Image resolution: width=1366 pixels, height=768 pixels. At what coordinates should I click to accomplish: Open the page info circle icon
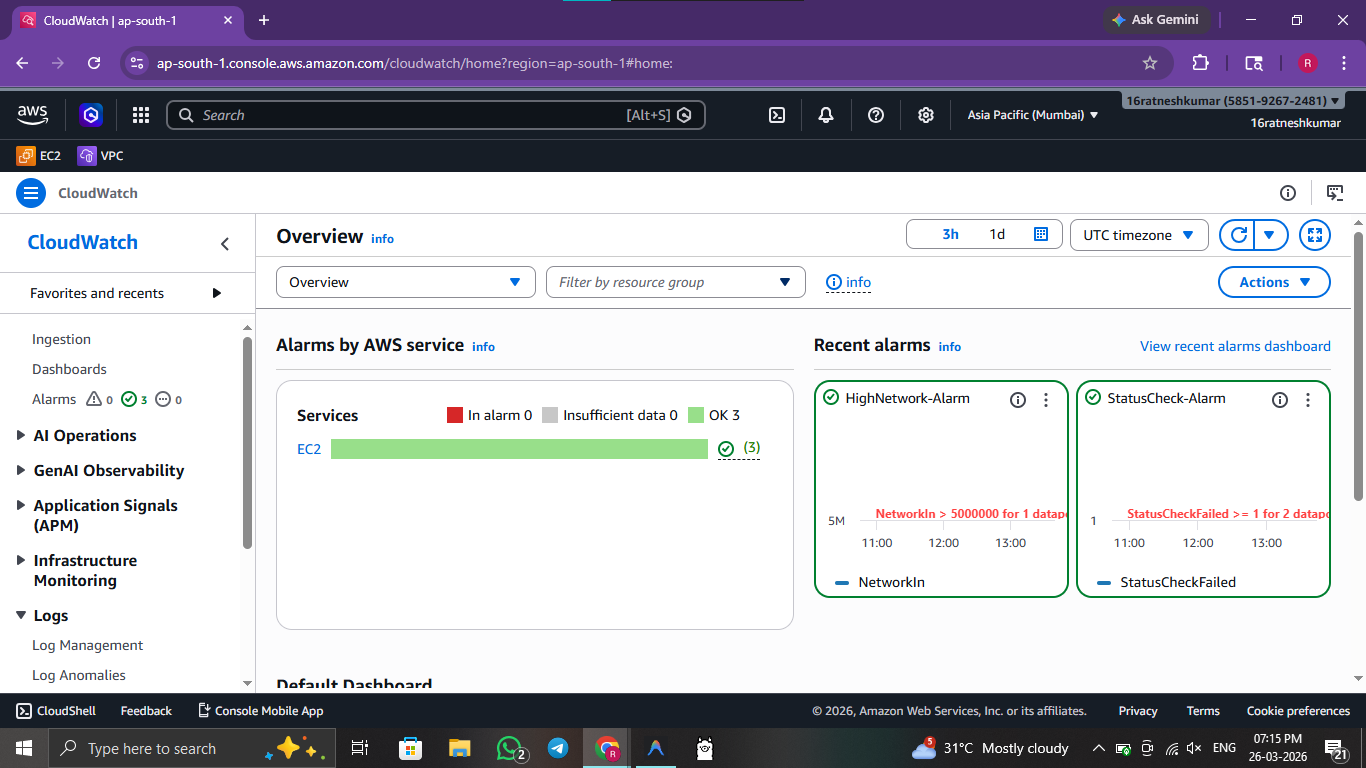pyautogui.click(x=1288, y=193)
